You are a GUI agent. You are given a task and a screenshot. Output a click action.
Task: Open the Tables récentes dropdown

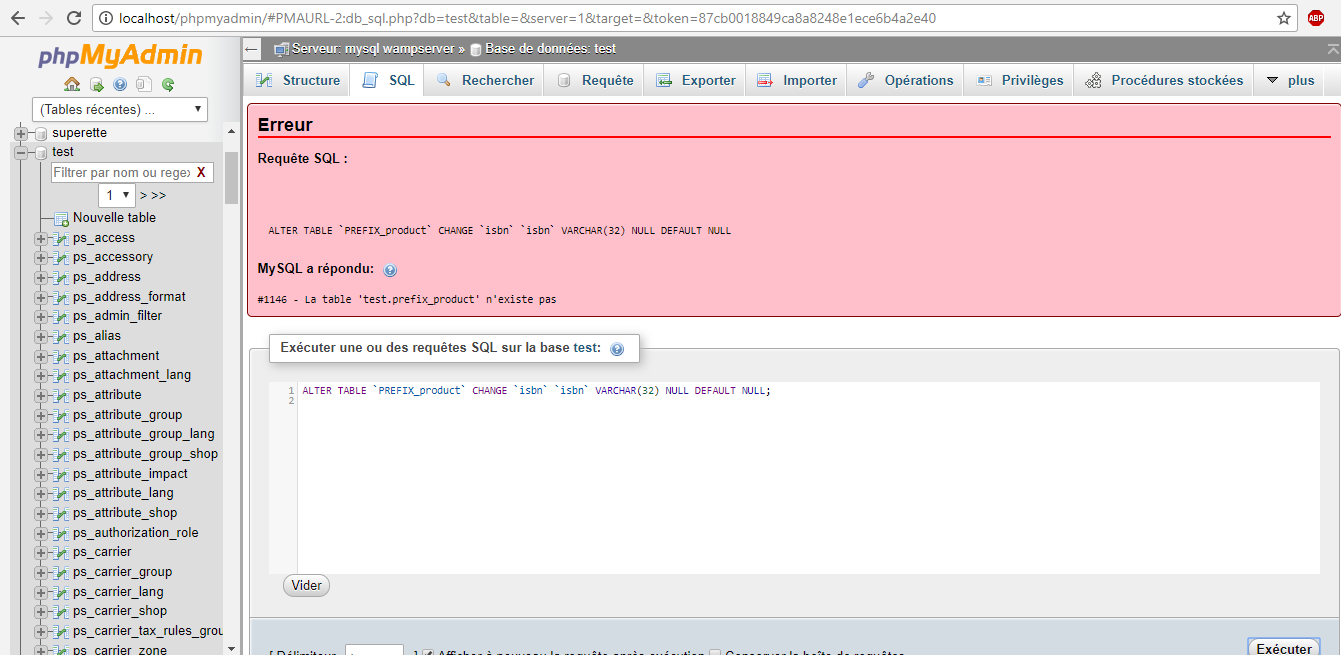coord(120,109)
